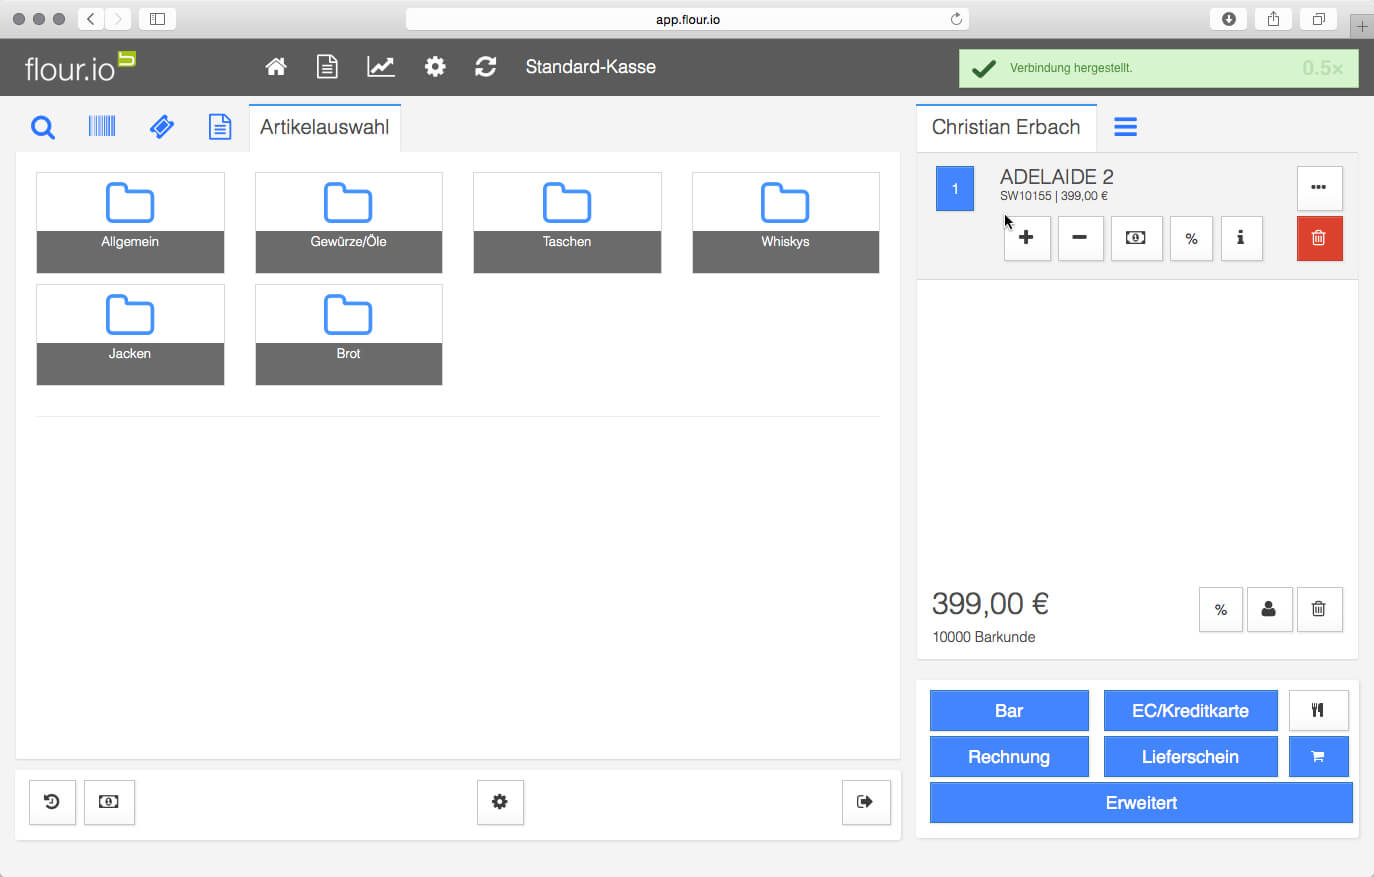Apply percent discount to ADELAIDE 2 item
Image resolution: width=1374 pixels, height=877 pixels.
click(1191, 238)
